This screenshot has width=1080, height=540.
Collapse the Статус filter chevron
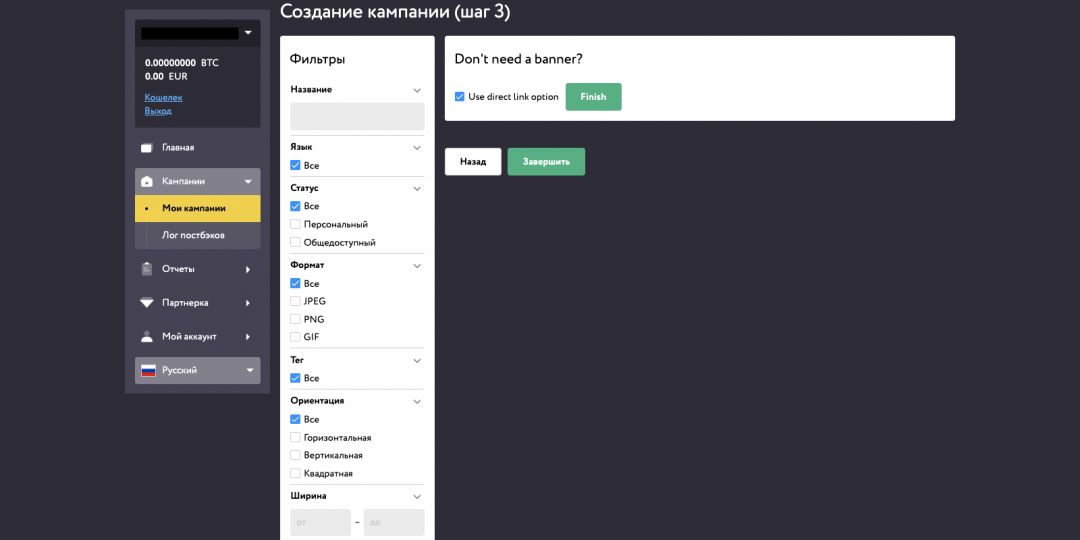click(x=417, y=188)
